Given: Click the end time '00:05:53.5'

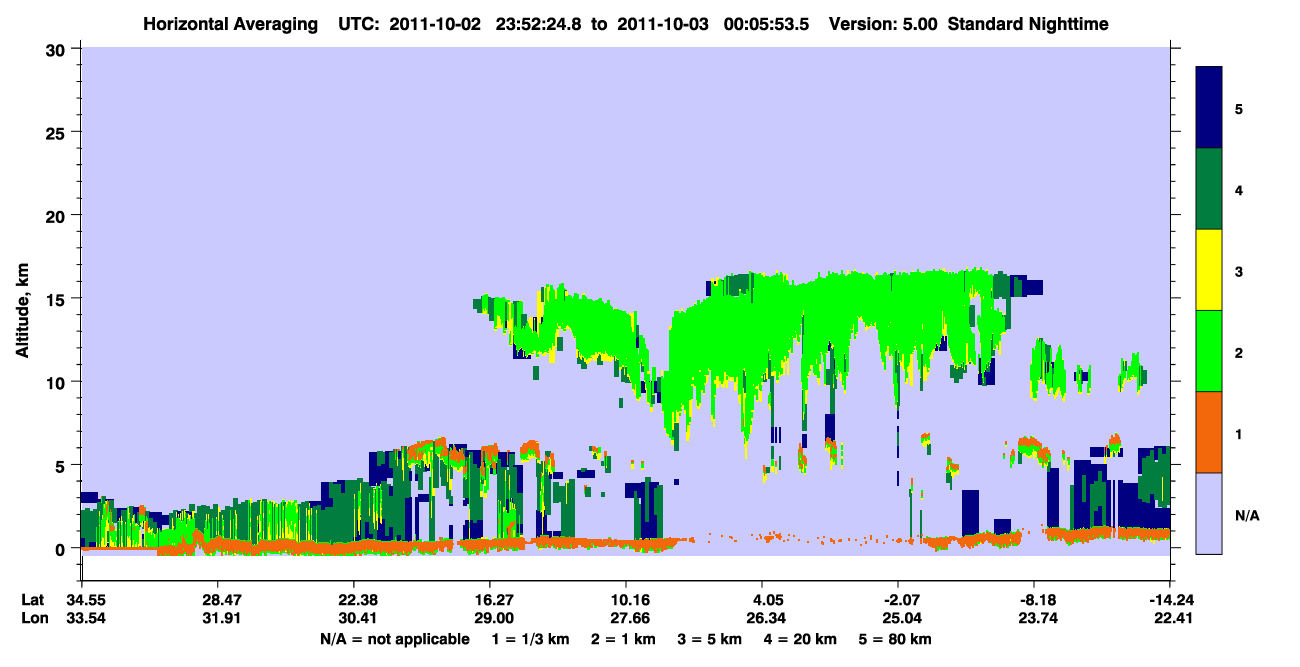Looking at the screenshot, I should click(768, 23).
